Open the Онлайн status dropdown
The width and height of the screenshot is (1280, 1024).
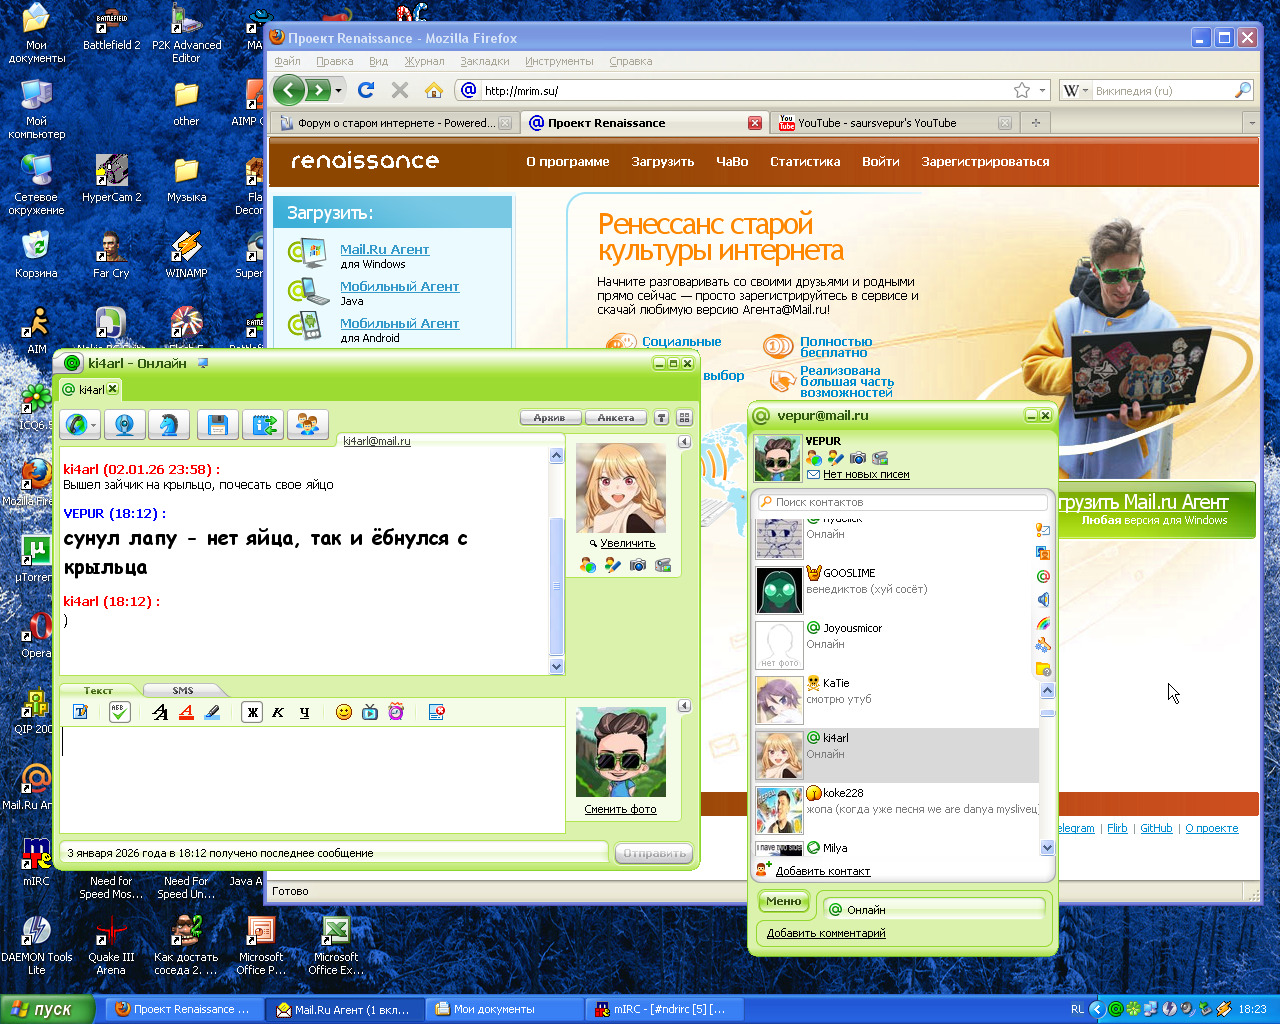coord(935,909)
